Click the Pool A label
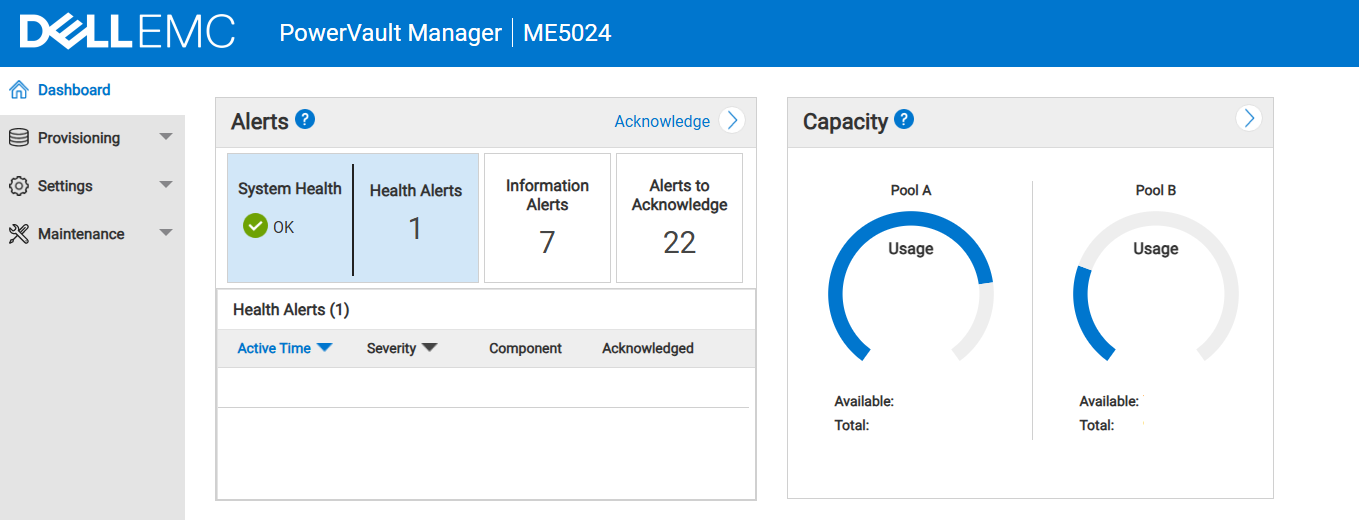Screen dimensions: 1359x520 [911, 190]
